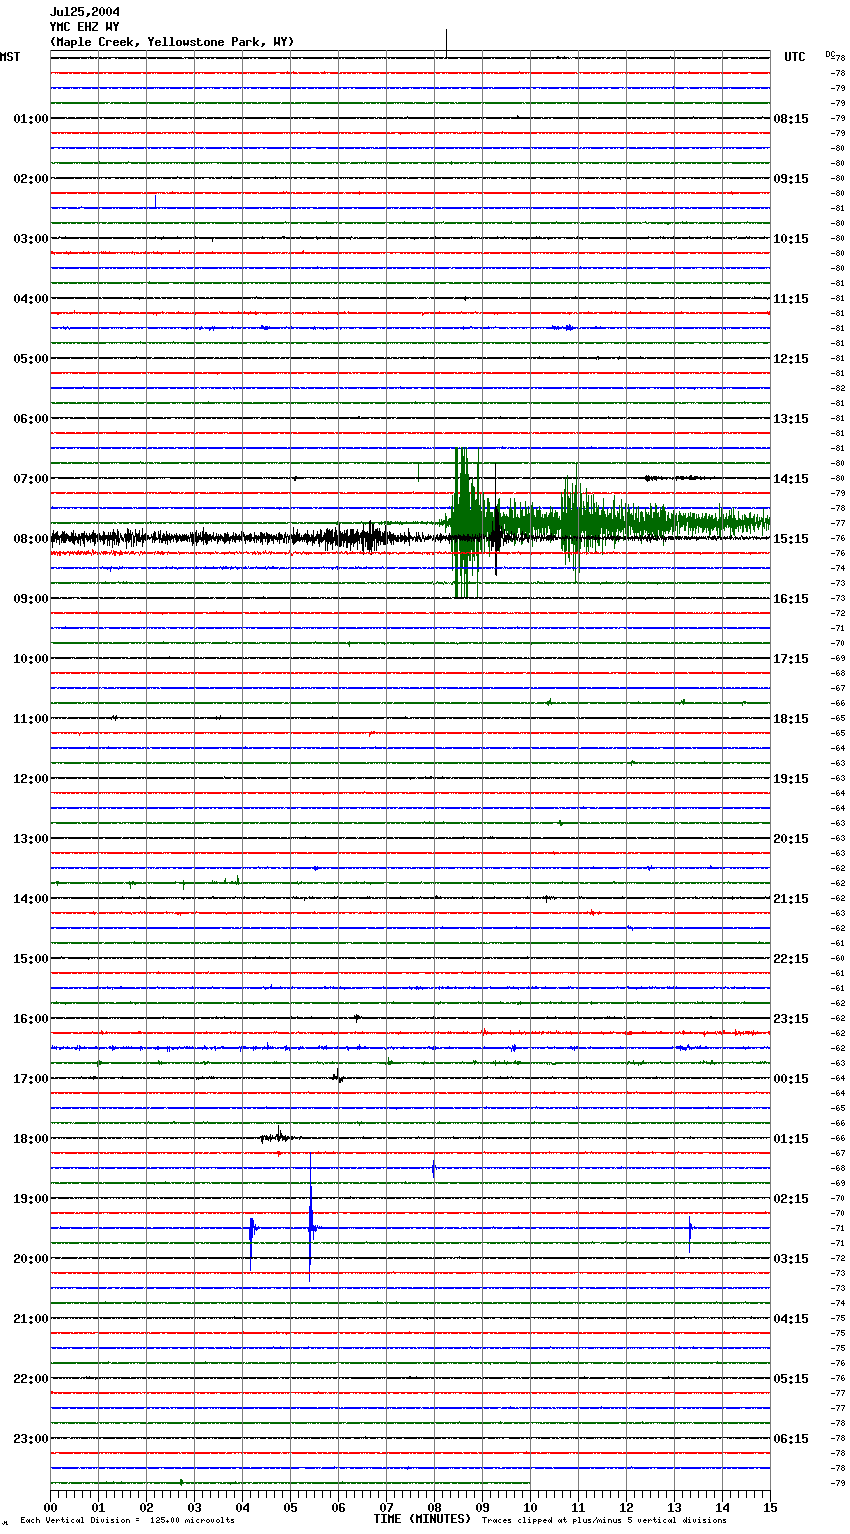Click the 06:15 UTC time label
The width and height of the screenshot is (850, 1534).
[791, 1439]
